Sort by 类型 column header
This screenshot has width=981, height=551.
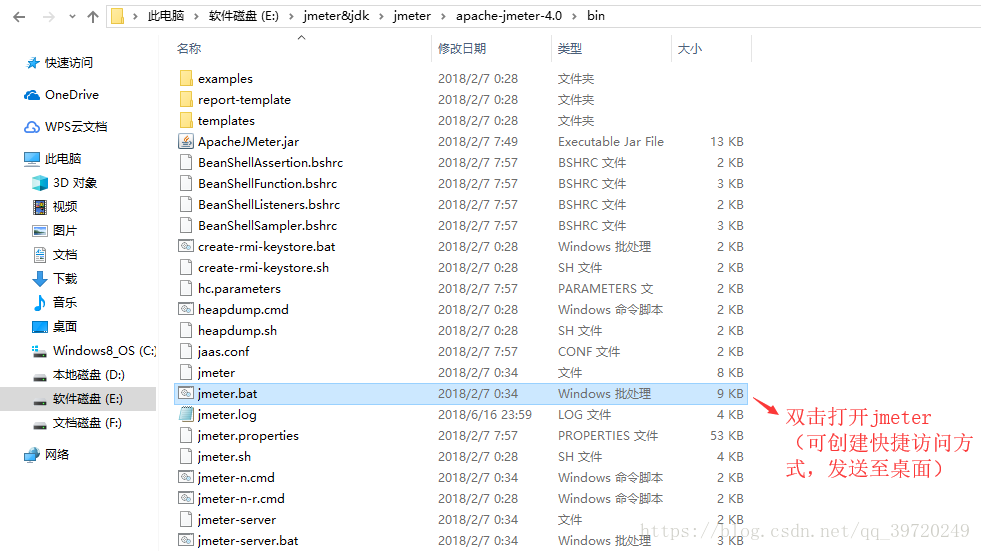pyautogui.click(x=569, y=48)
